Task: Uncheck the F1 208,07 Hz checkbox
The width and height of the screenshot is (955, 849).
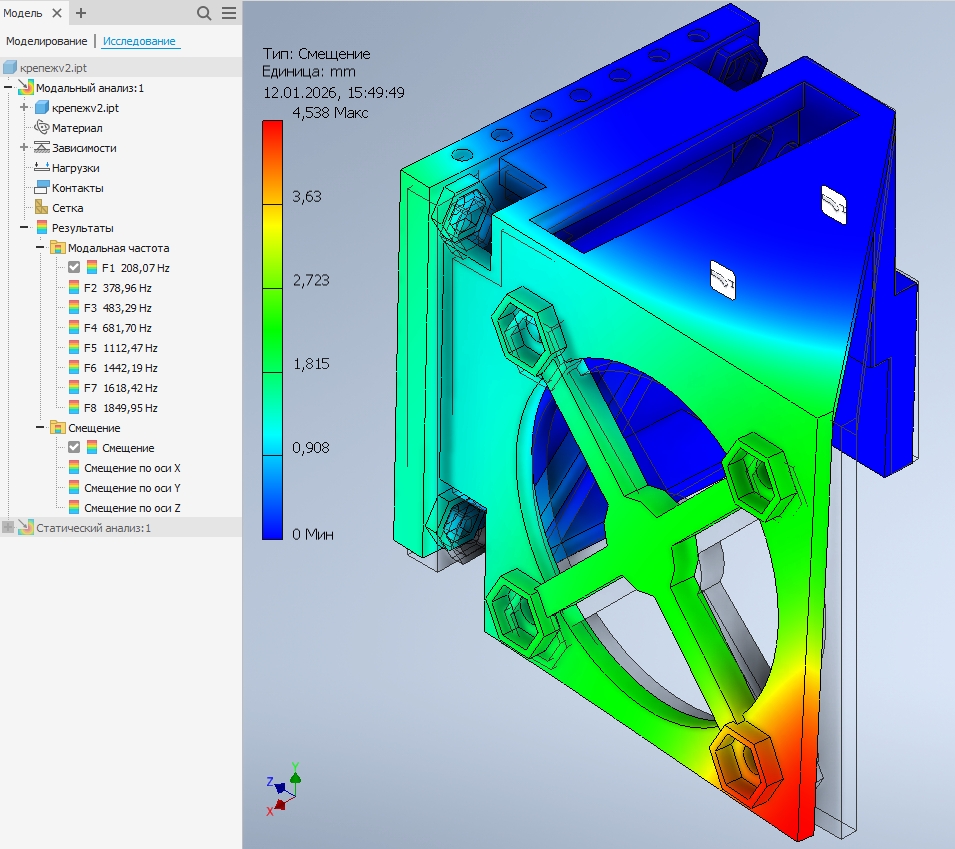Action: pyautogui.click(x=74, y=267)
